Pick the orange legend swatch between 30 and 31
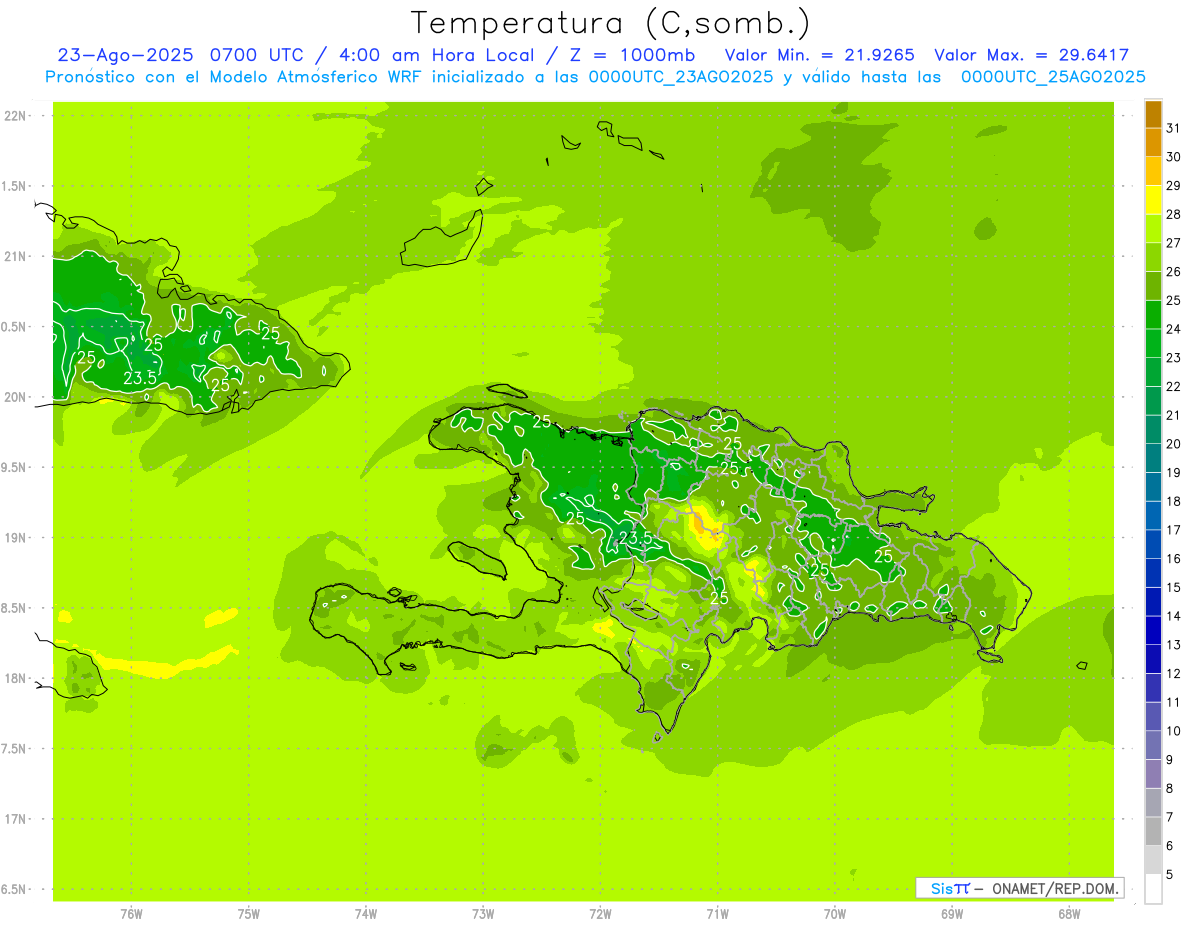This screenshot has width=1200, height=927. click(1153, 143)
